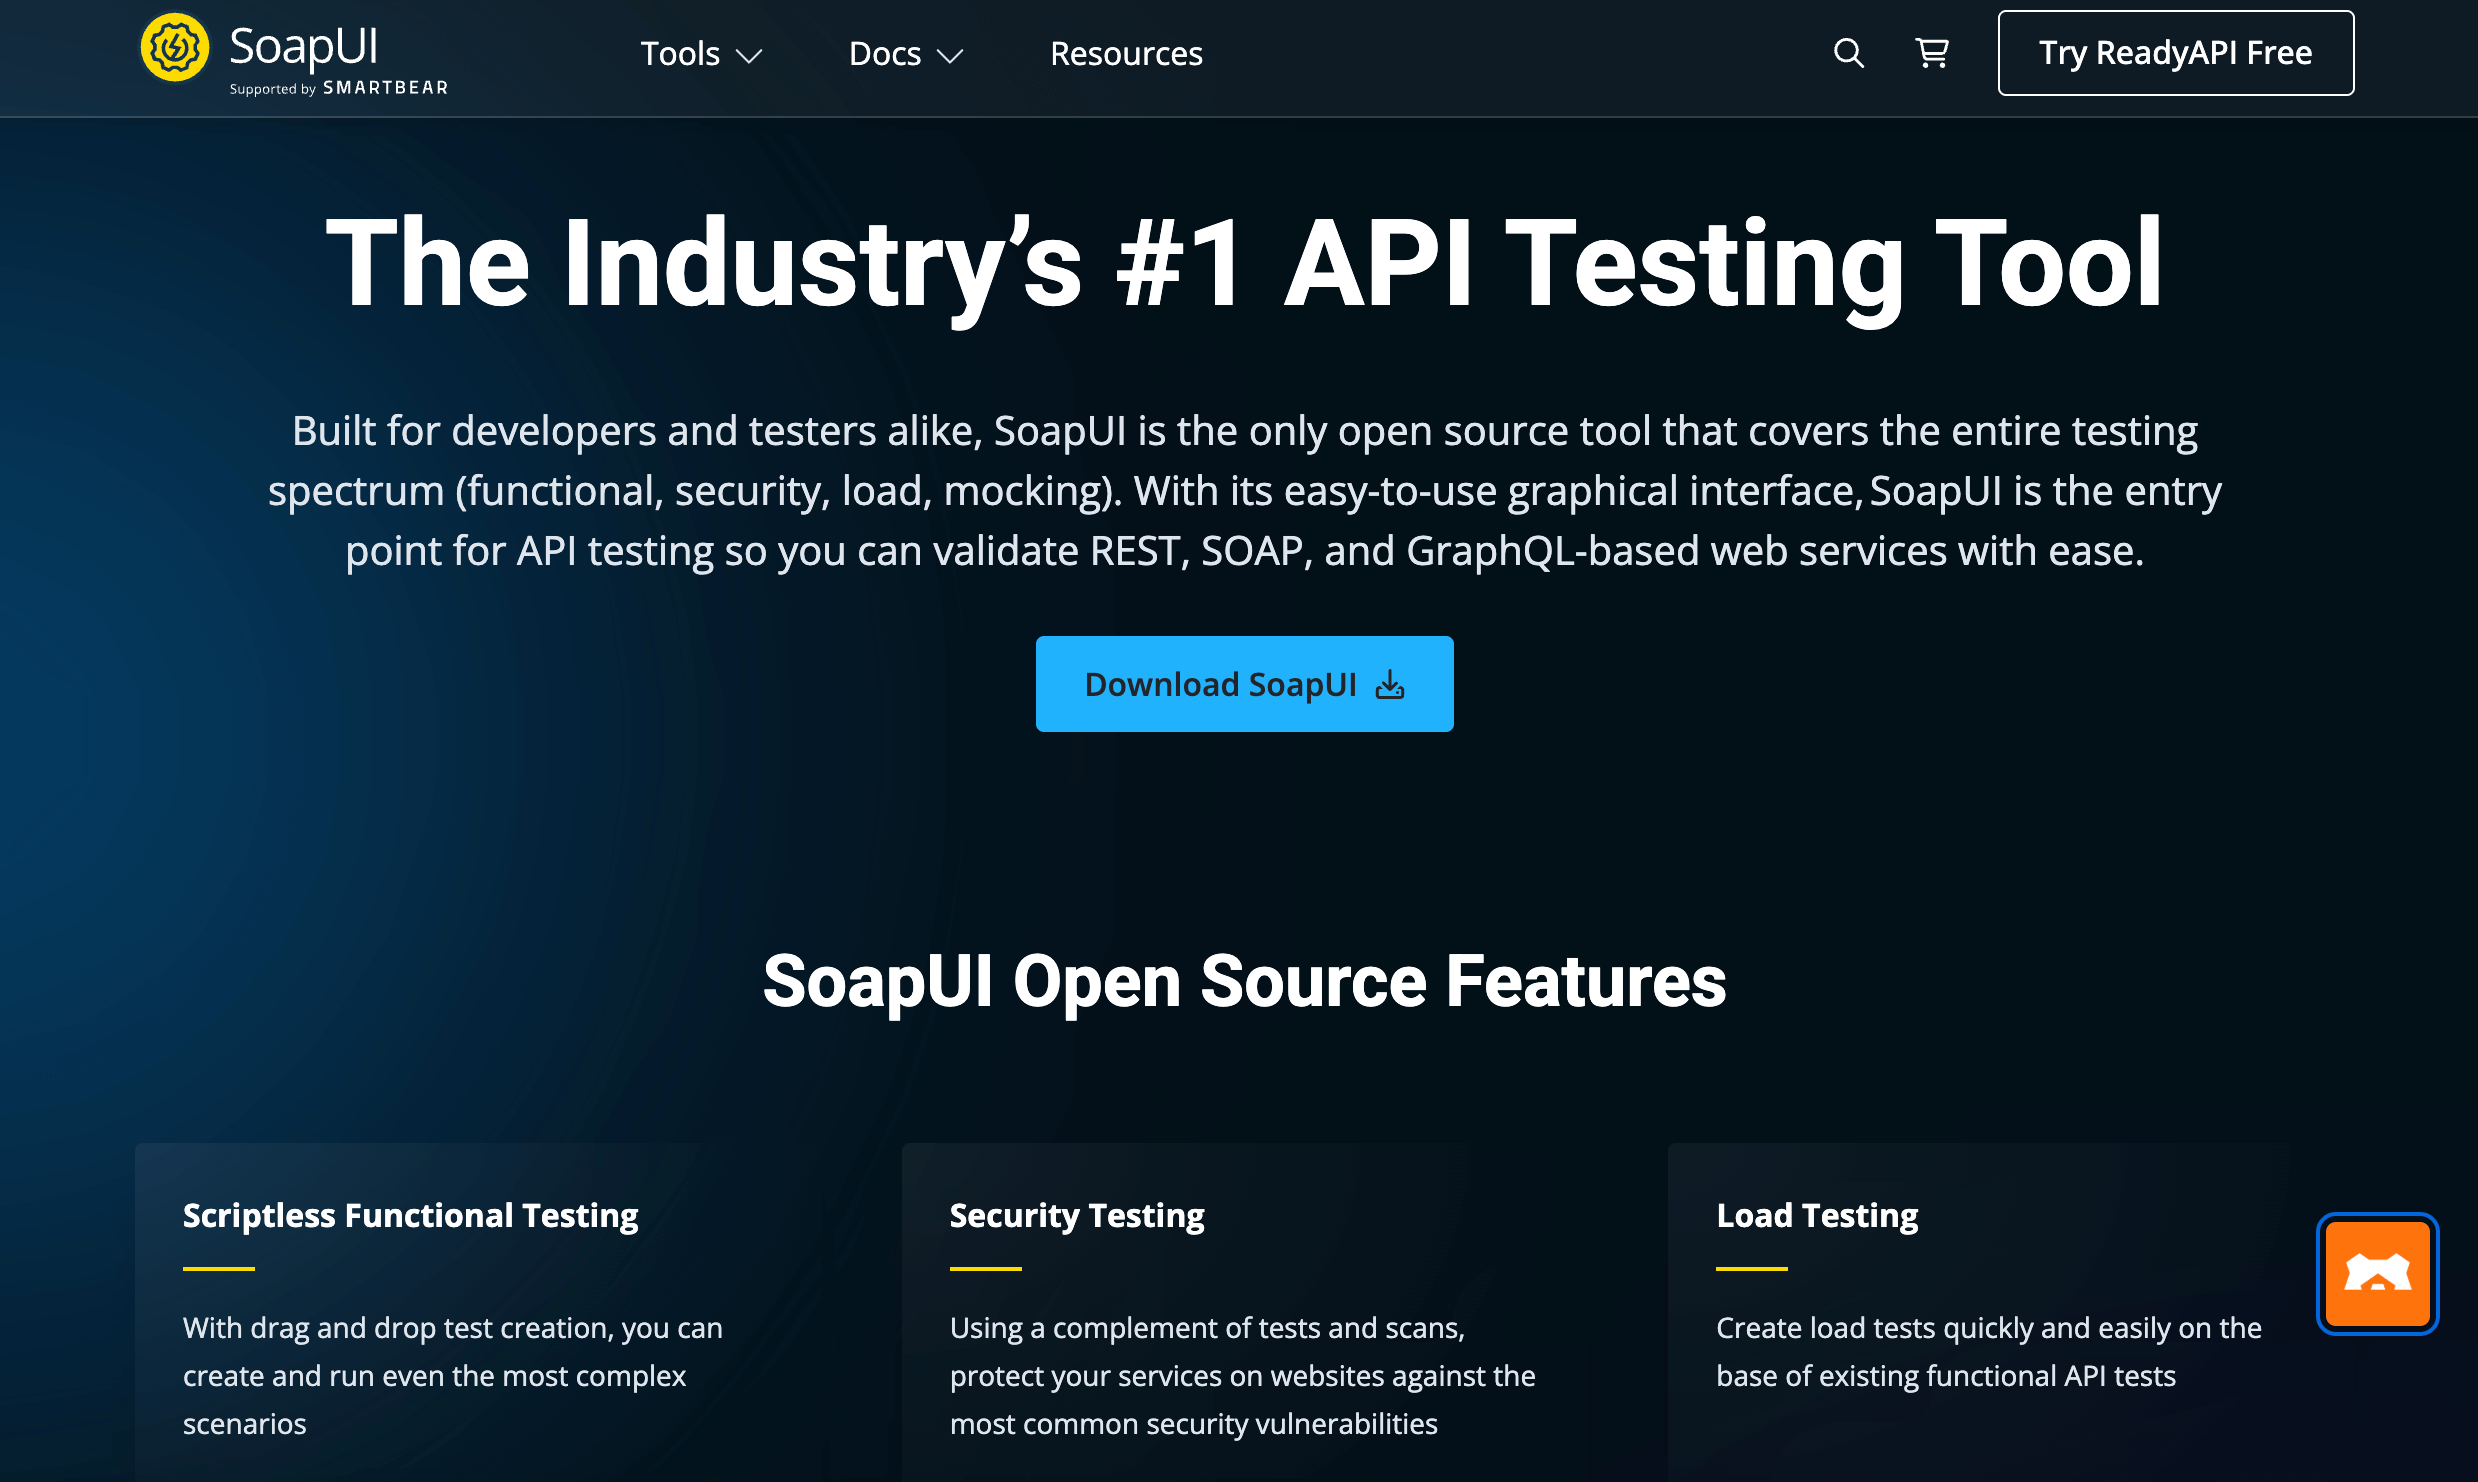The width and height of the screenshot is (2478, 1482).
Task: Expand the Tools dropdown
Action: tap(683, 55)
